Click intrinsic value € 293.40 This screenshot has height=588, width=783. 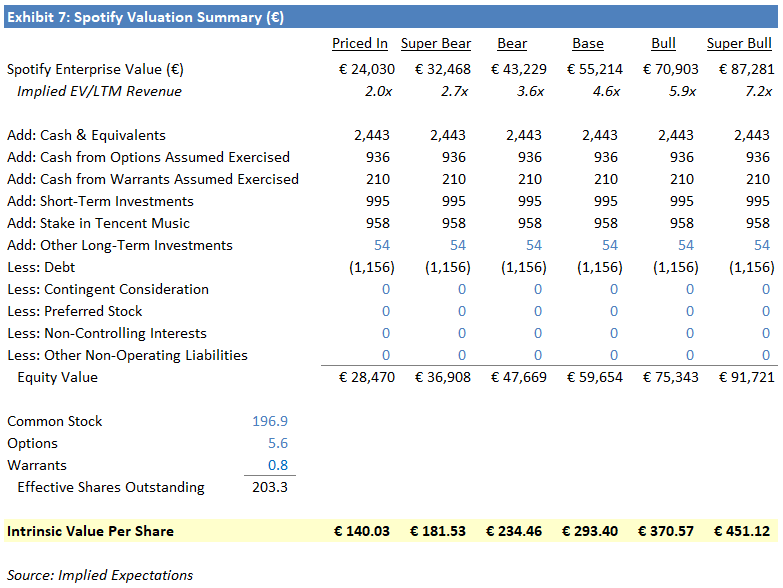[589, 531]
